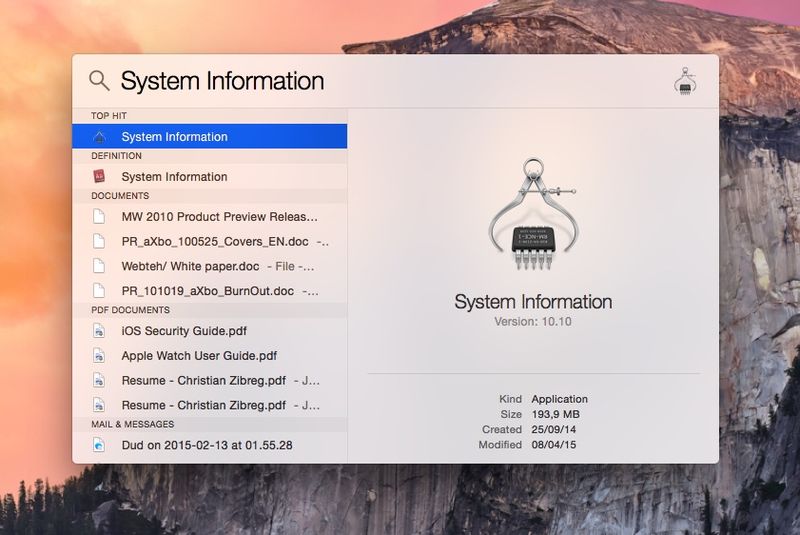The image size is (800, 535).
Task: Open MW 2010 Product Preview Release document
Action: click(x=210, y=217)
